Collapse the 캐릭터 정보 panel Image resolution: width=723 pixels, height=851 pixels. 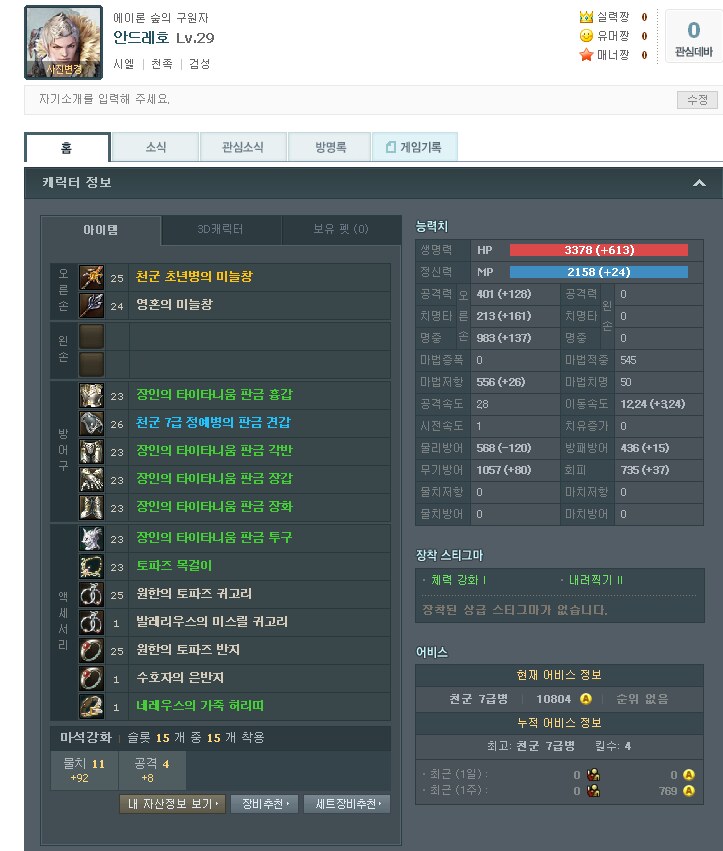pos(699,183)
